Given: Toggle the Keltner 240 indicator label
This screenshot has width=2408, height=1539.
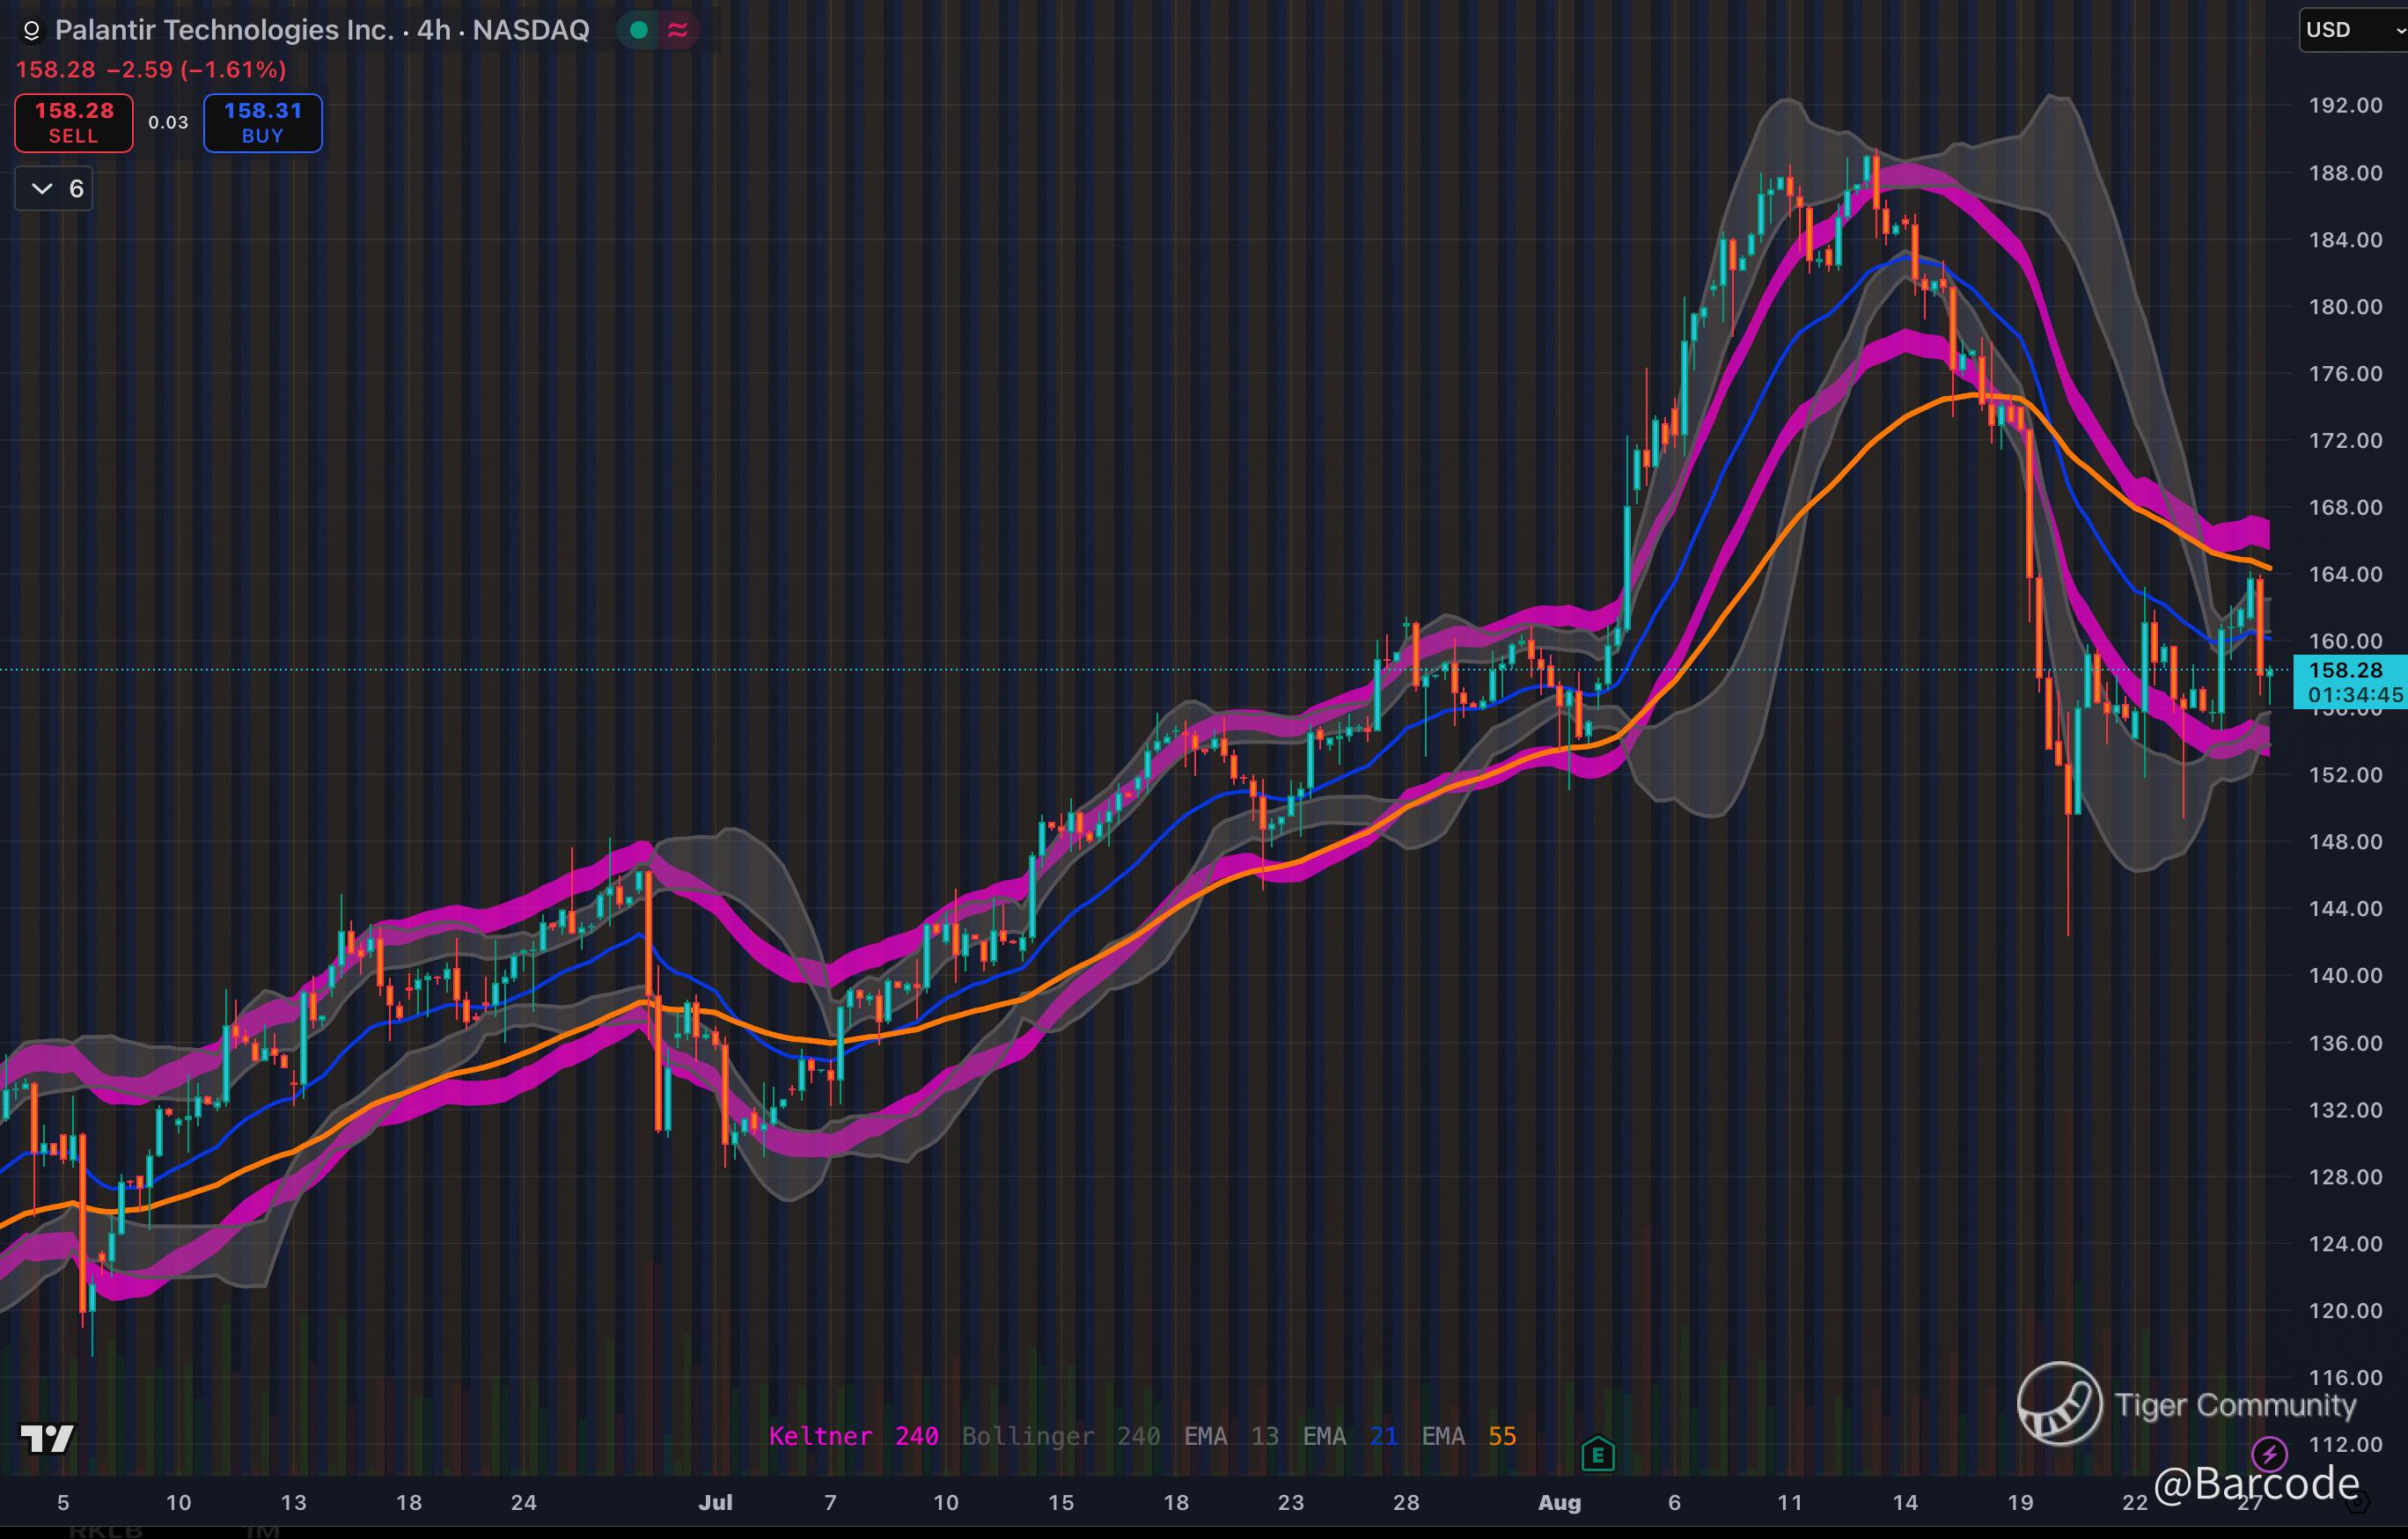Looking at the screenshot, I should click(x=853, y=1436).
